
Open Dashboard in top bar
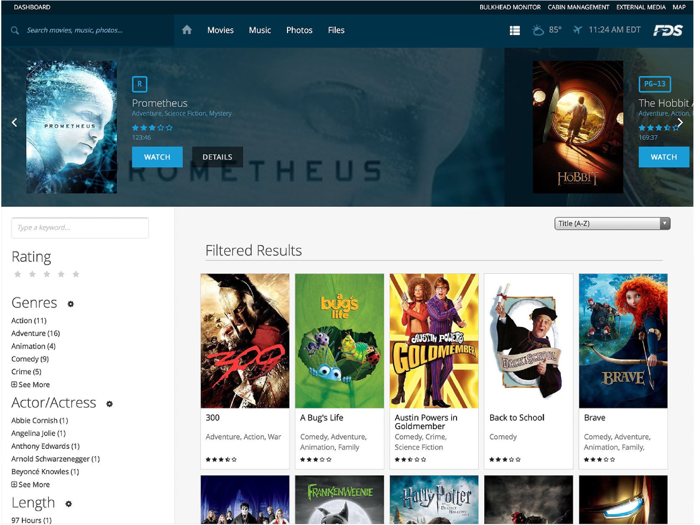coord(32,7)
